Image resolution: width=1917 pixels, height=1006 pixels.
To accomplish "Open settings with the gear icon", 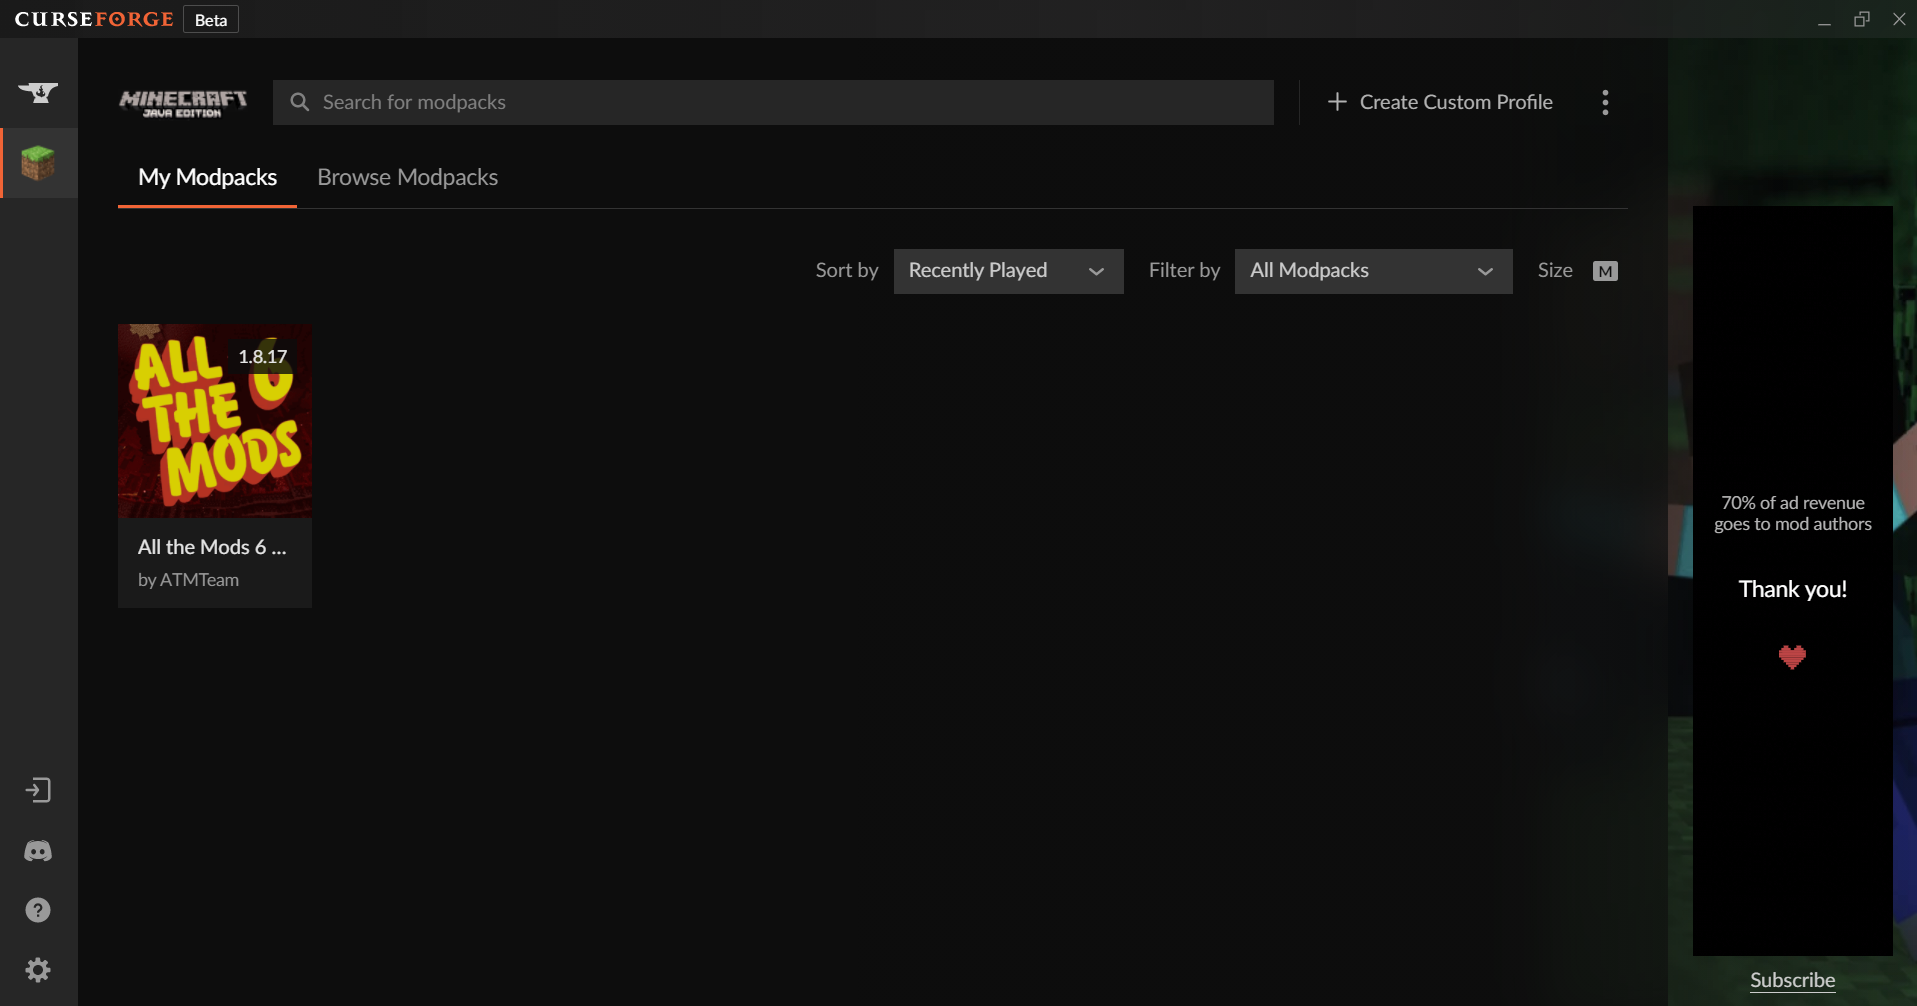I will (x=38, y=970).
